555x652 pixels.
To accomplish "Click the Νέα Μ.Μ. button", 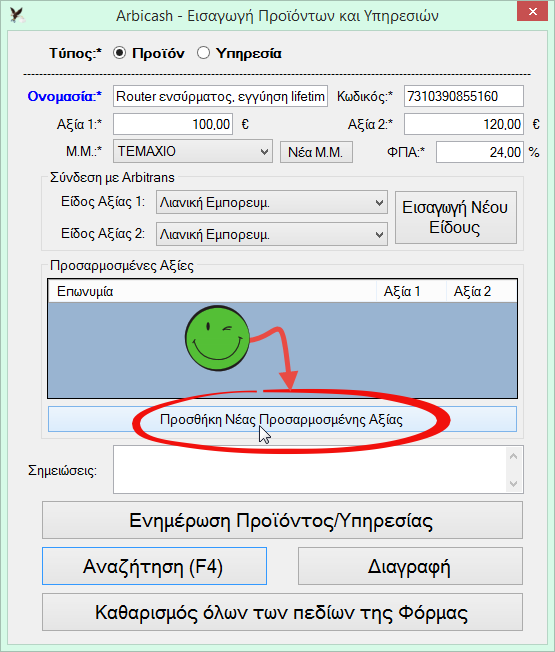I will pyautogui.click(x=316, y=152).
